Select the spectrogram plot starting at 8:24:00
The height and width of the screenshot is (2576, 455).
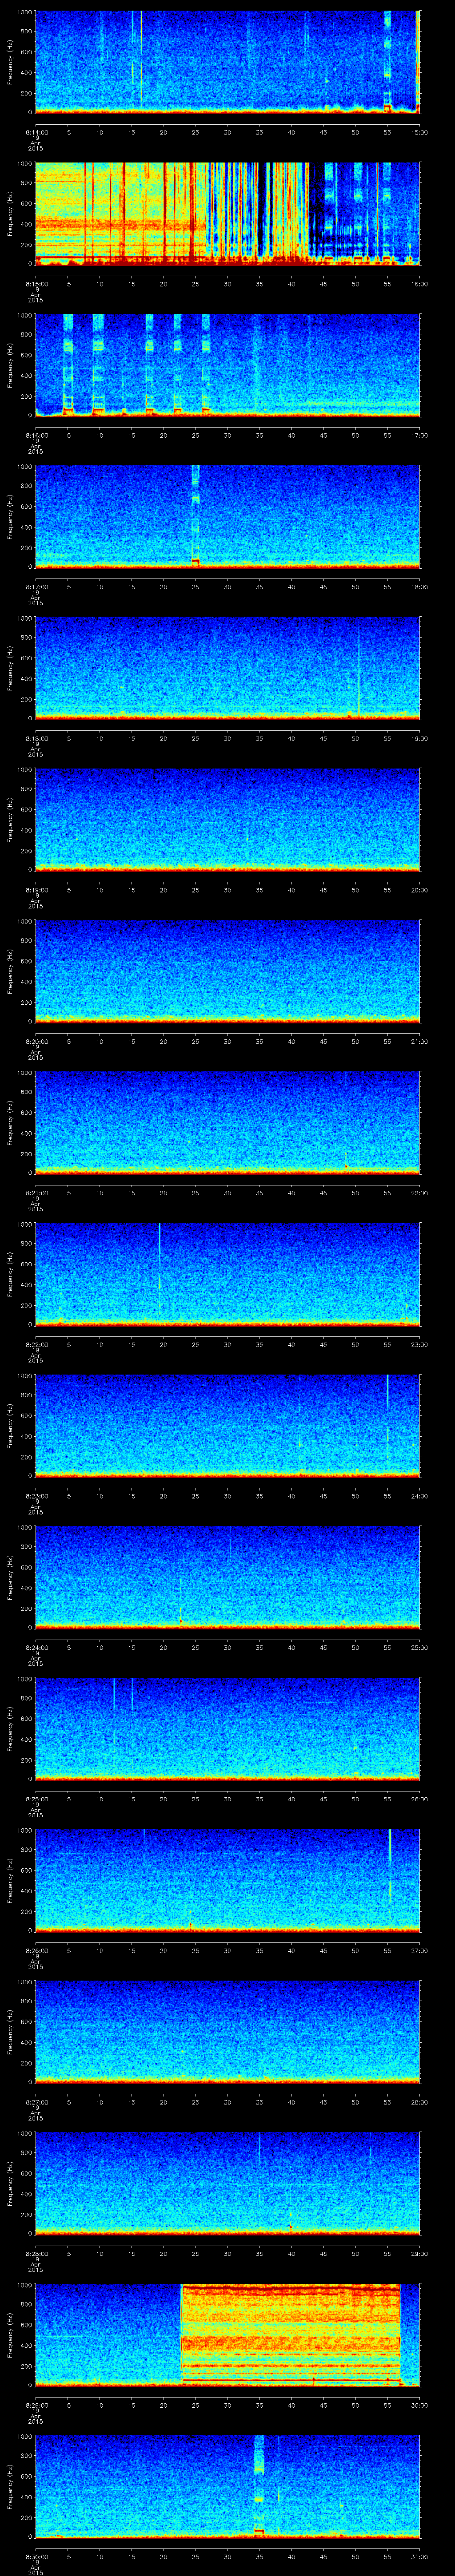(x=227, y=1577)
